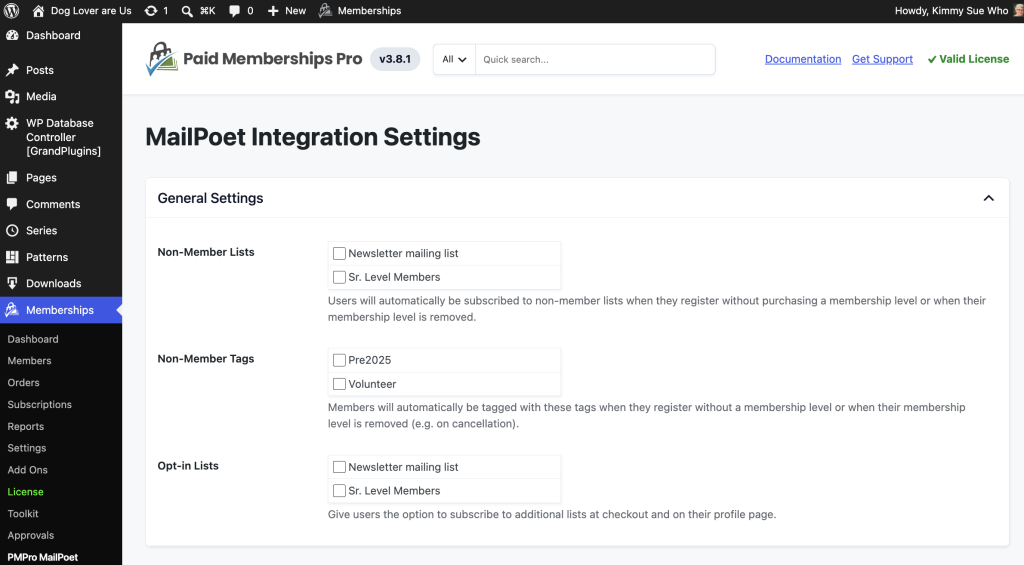Open the Documentation link
The height and width of the screenshot is (565, 1024).
click(803, 59)
